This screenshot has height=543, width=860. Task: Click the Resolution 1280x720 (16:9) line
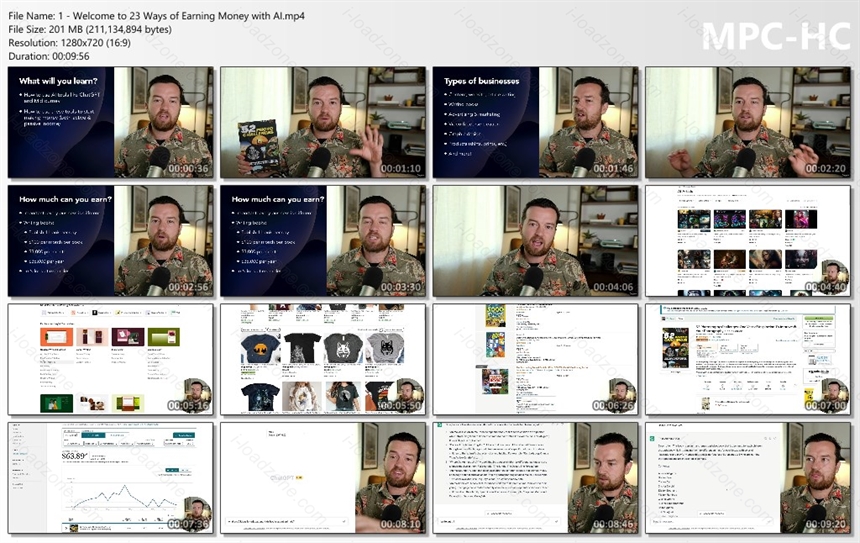tap(70, 43)
